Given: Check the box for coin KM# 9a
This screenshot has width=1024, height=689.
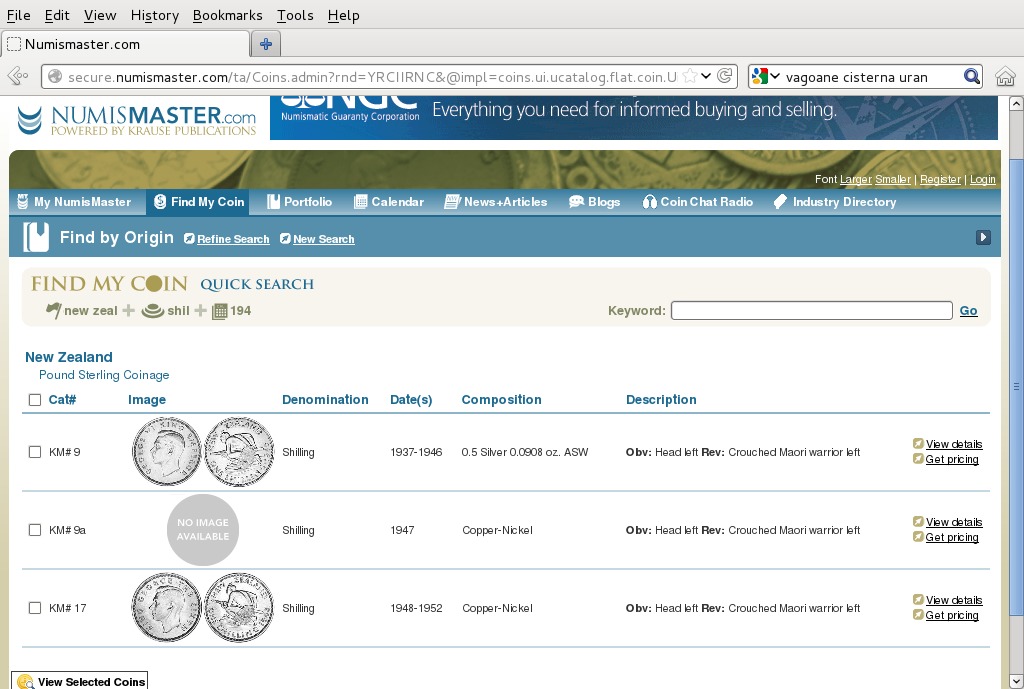Looking at the screenshot, I should coord(35,530).
